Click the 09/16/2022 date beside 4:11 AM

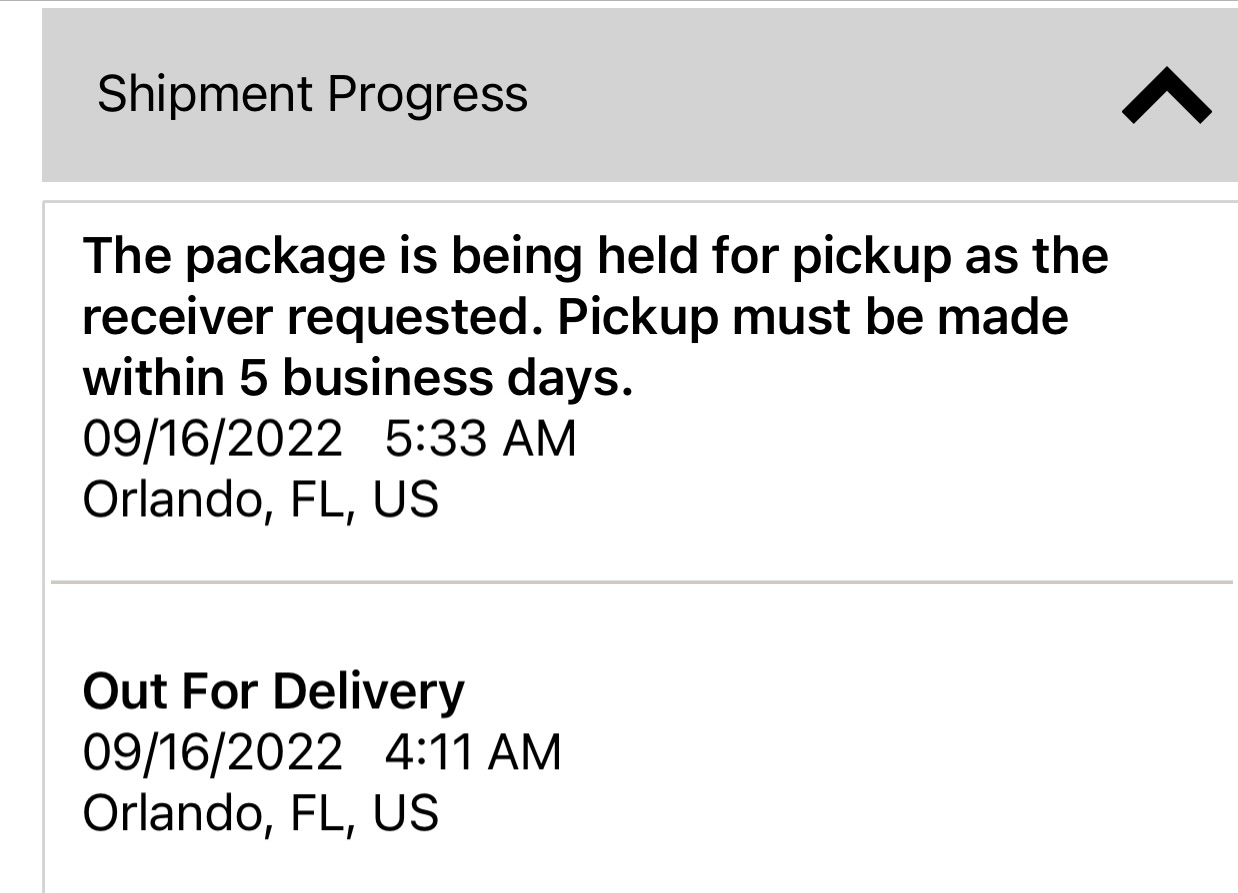(212, 752)
